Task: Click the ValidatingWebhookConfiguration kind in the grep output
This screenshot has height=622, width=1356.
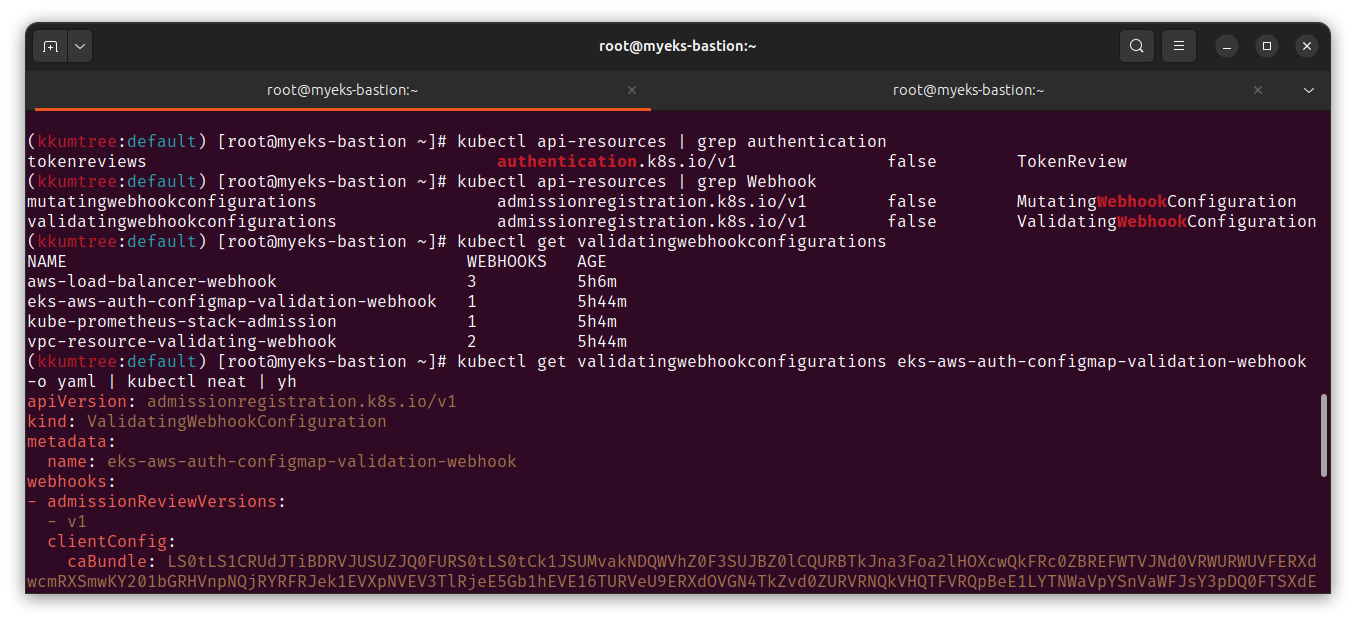Action: 1167,222
